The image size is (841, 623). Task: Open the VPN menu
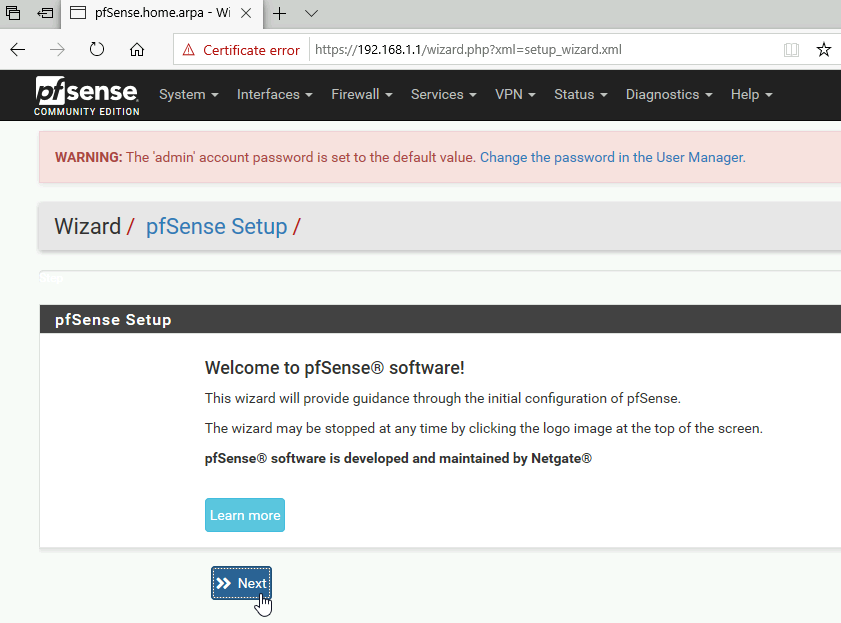click(x=515, y=94)
